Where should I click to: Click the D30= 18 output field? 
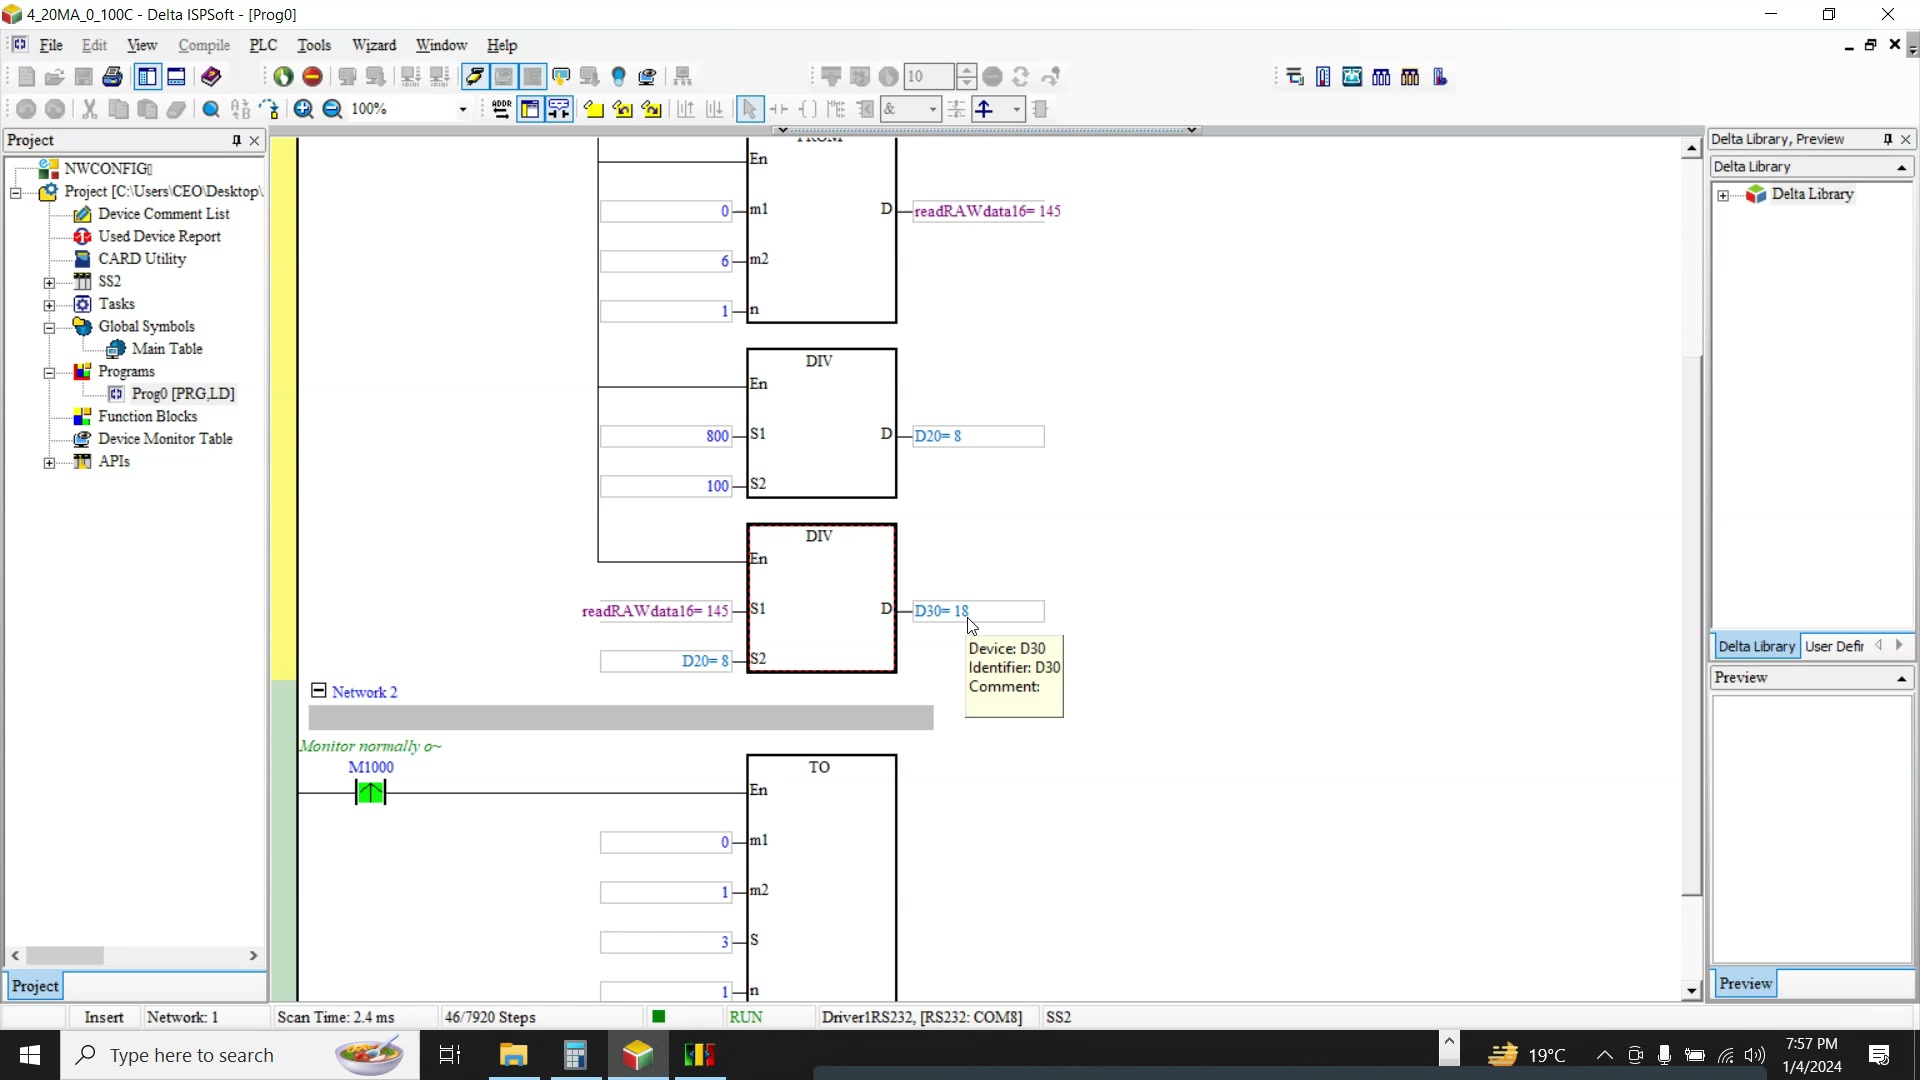click(x=978, y=611)
